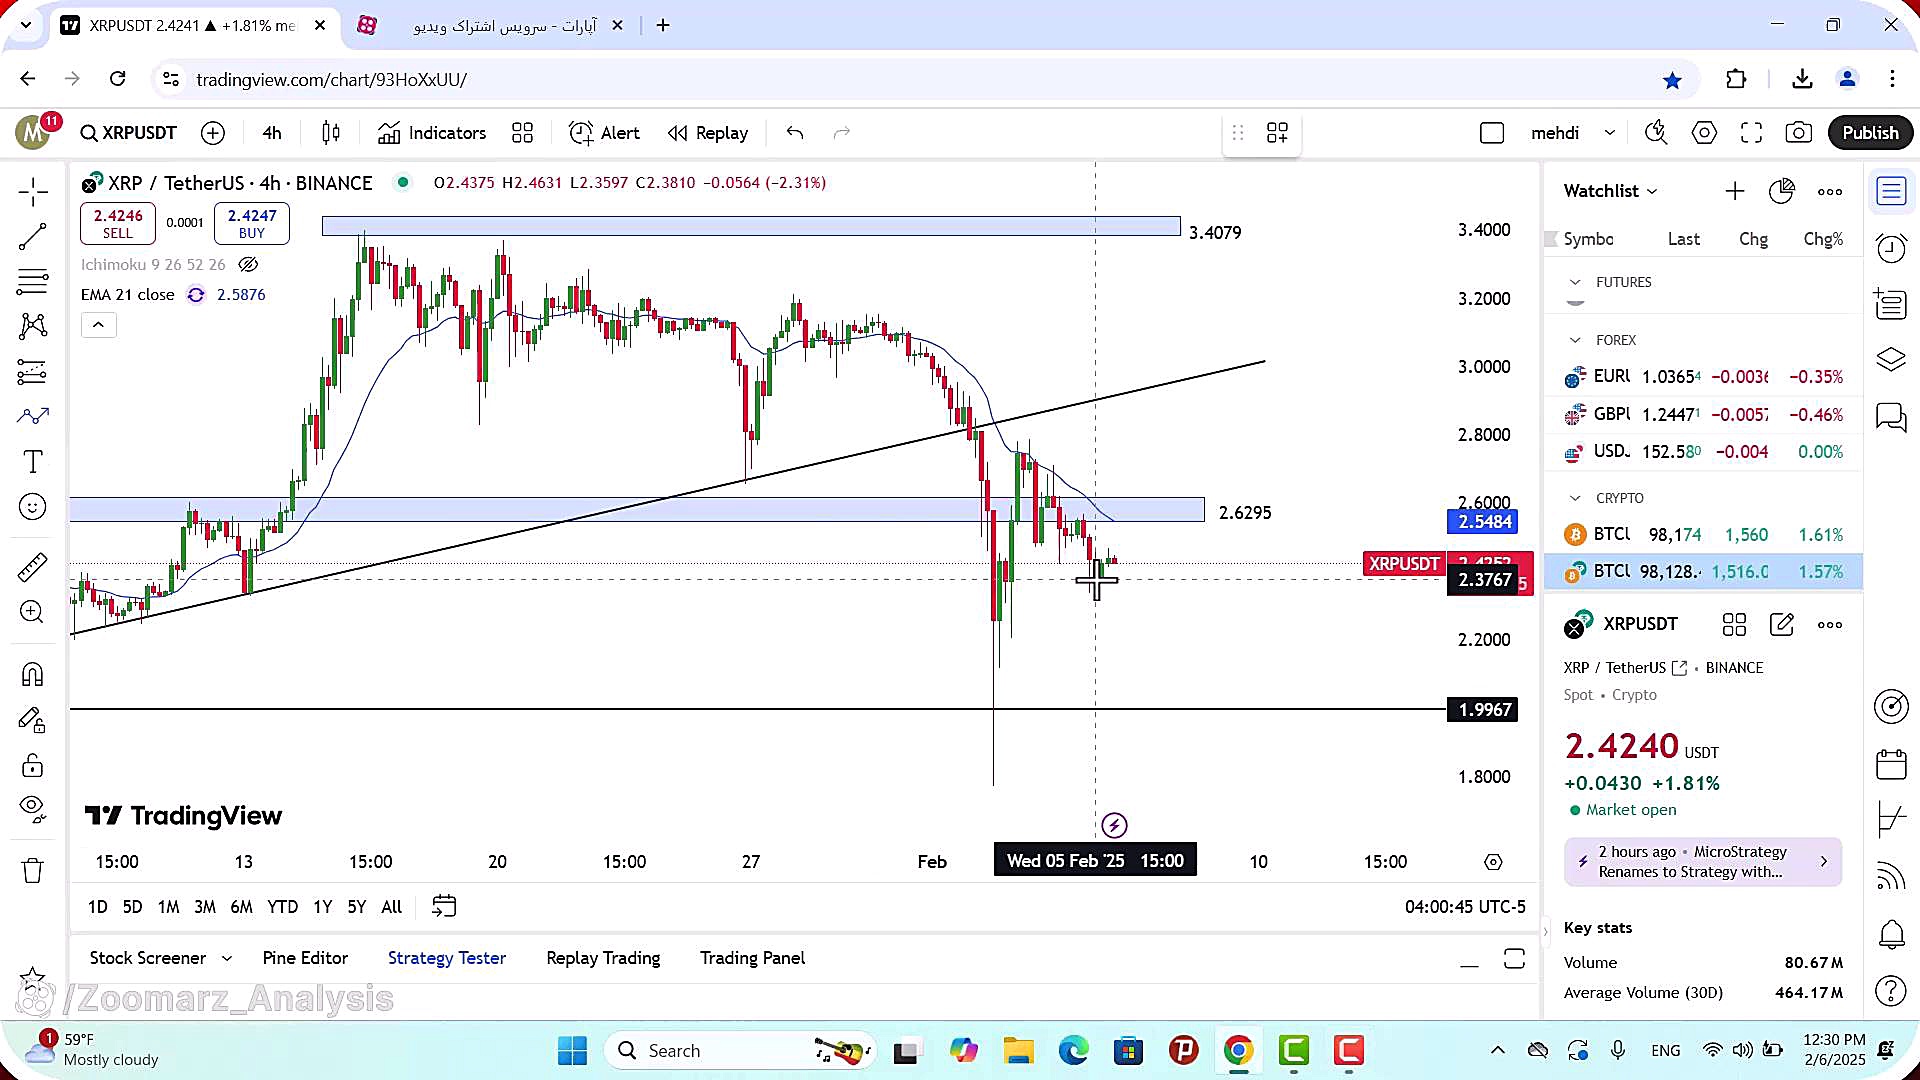Open the go to date calendar icon

444,907
